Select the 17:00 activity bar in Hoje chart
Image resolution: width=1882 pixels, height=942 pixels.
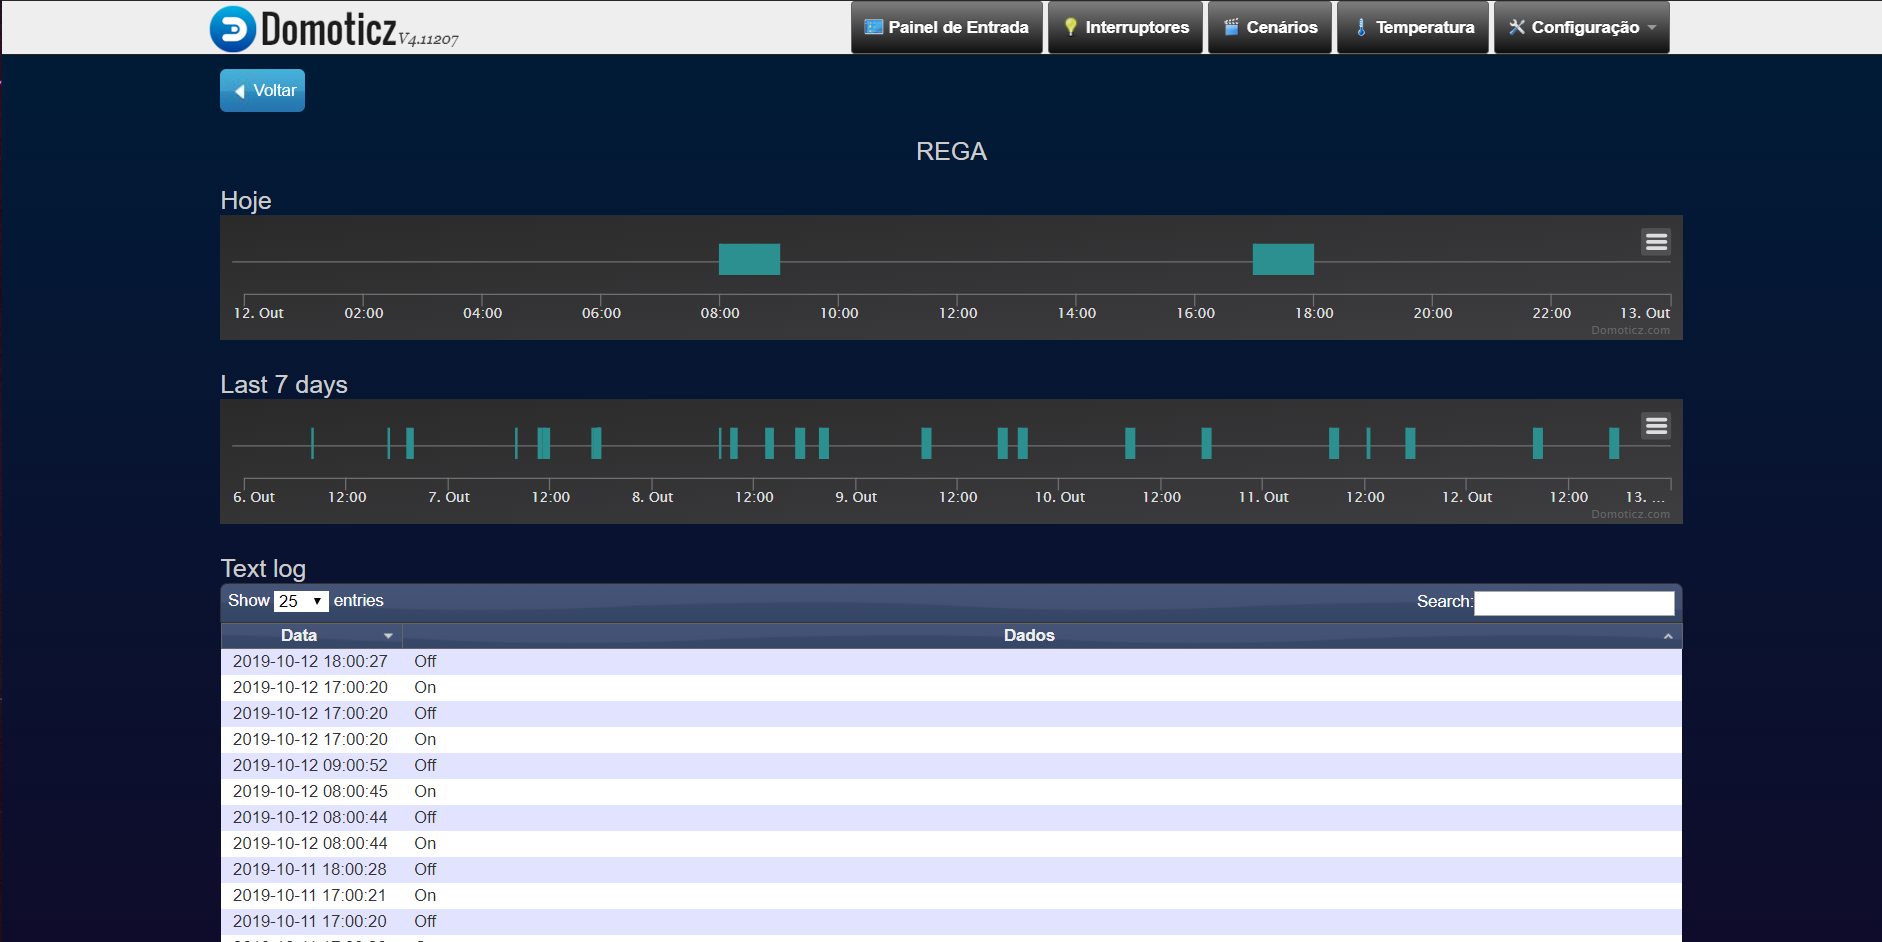coord(1283,259)
